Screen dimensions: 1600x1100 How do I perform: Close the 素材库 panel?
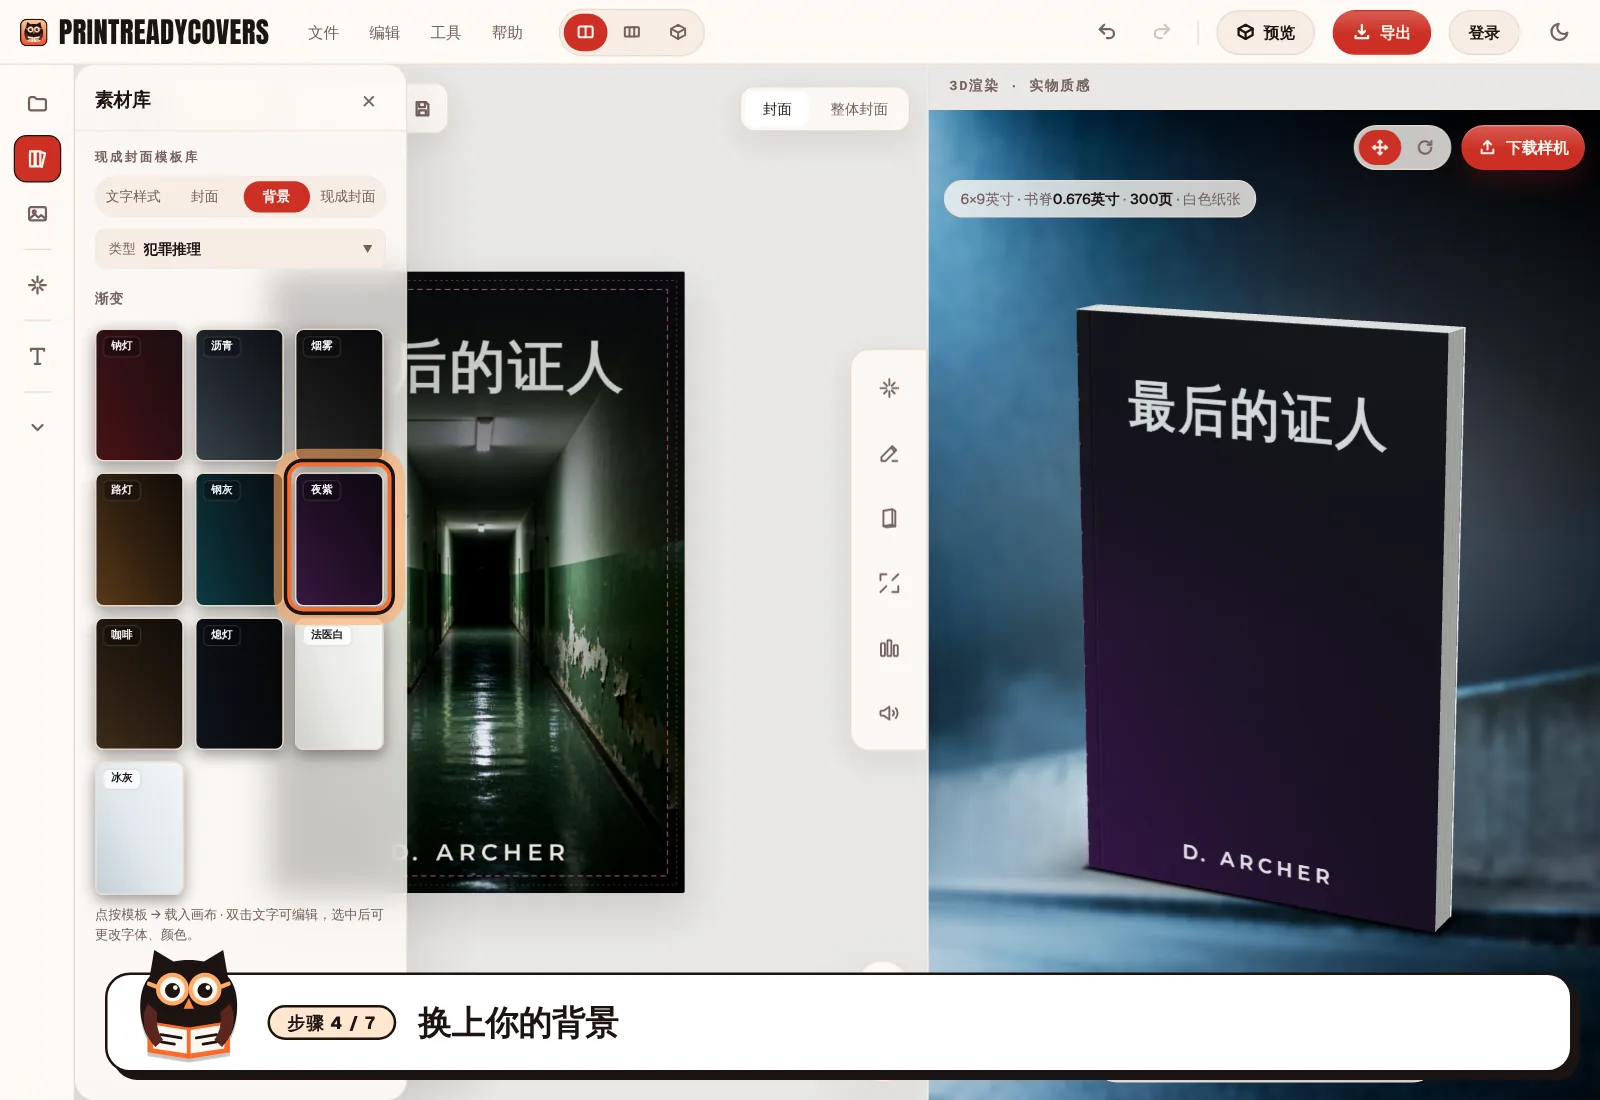pos(369,101)
